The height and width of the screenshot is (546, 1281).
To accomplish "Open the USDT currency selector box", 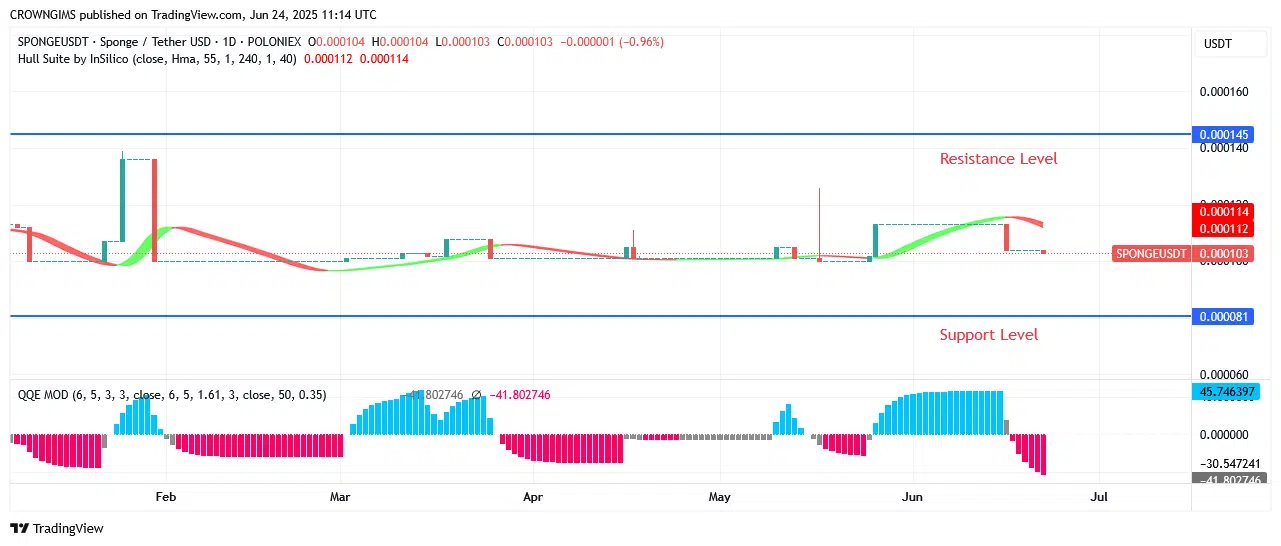I will 1217,44.
